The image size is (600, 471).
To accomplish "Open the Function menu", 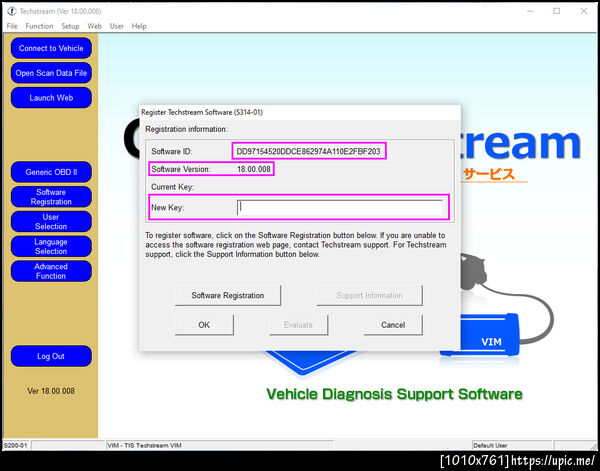I will tap(39, 26).
